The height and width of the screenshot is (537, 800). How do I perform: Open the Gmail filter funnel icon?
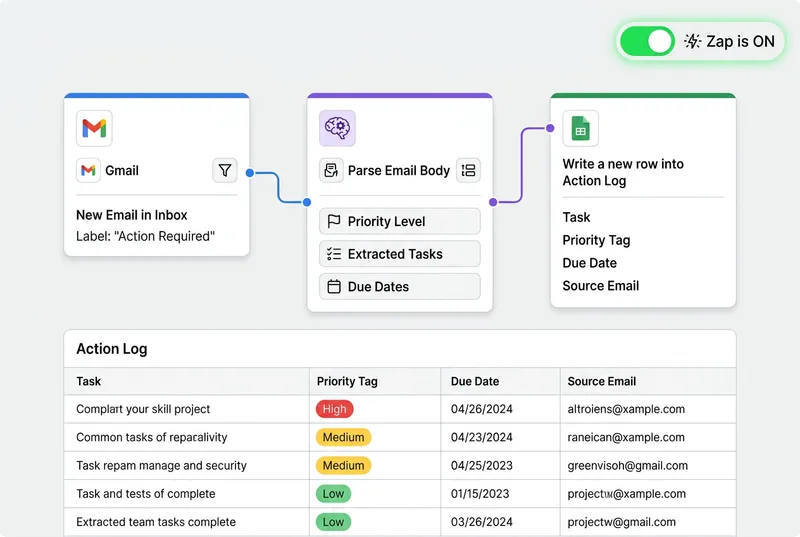pyautogui.click(x=225, y=171)
